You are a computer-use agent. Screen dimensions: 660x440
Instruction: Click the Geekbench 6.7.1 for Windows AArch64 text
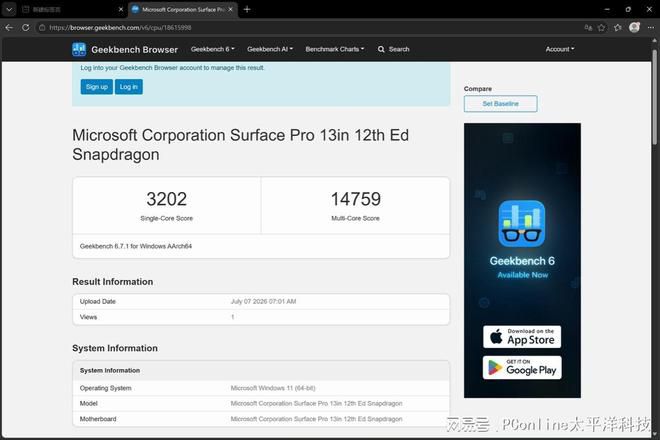[x=136, y=246]
